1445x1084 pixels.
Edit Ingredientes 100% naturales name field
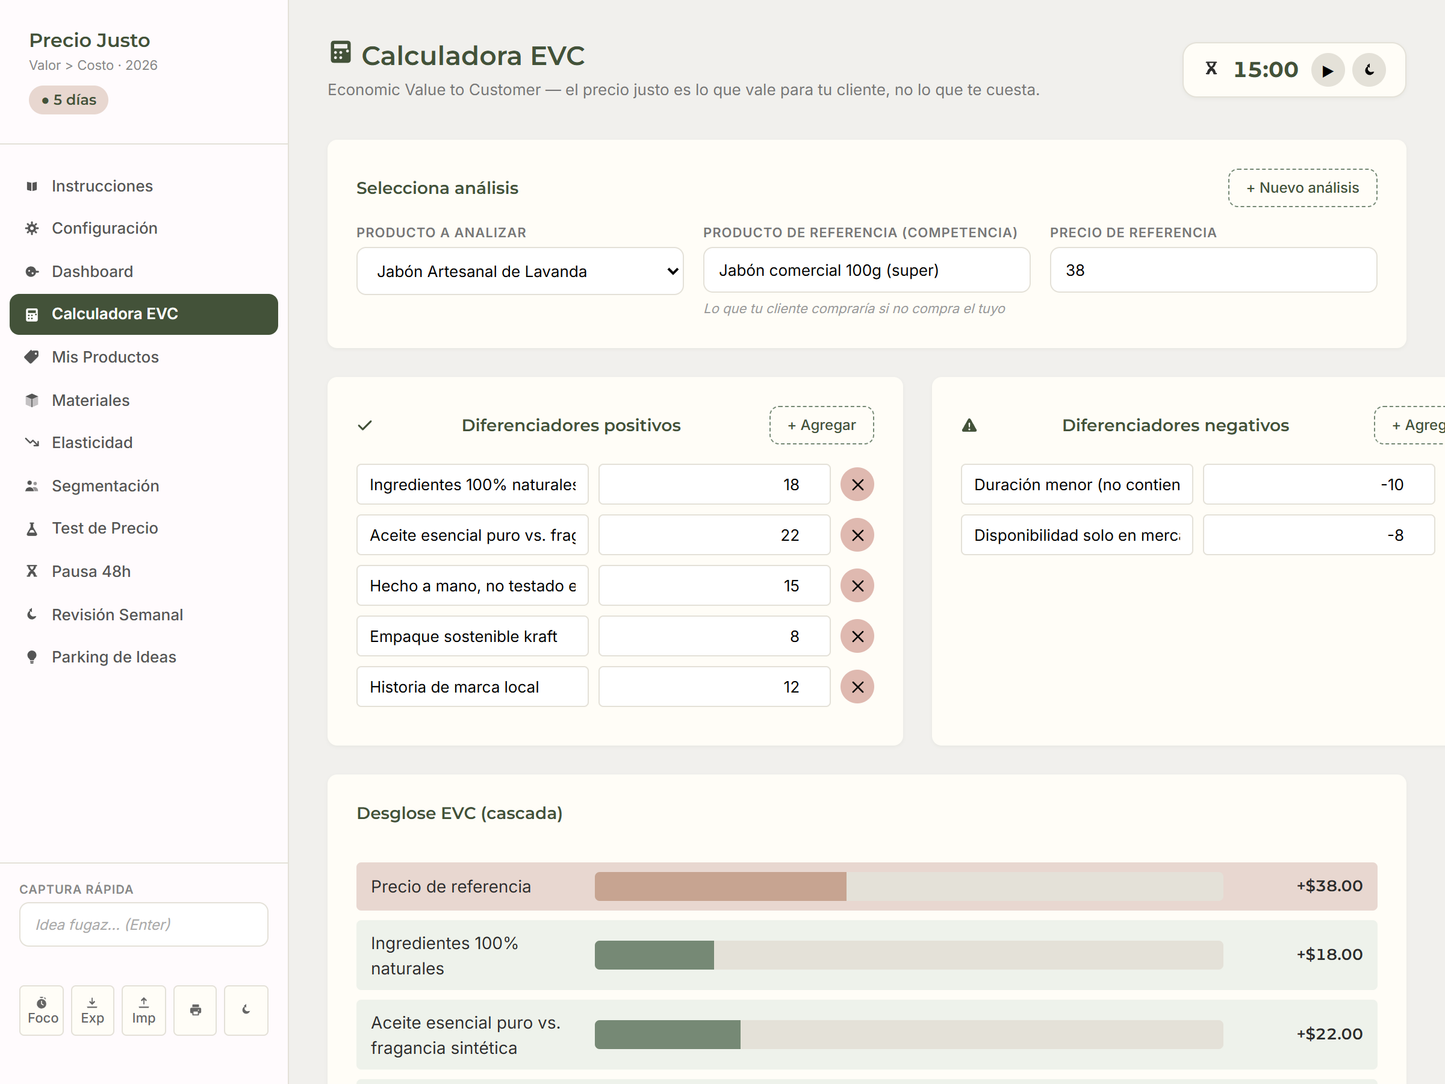472,484
